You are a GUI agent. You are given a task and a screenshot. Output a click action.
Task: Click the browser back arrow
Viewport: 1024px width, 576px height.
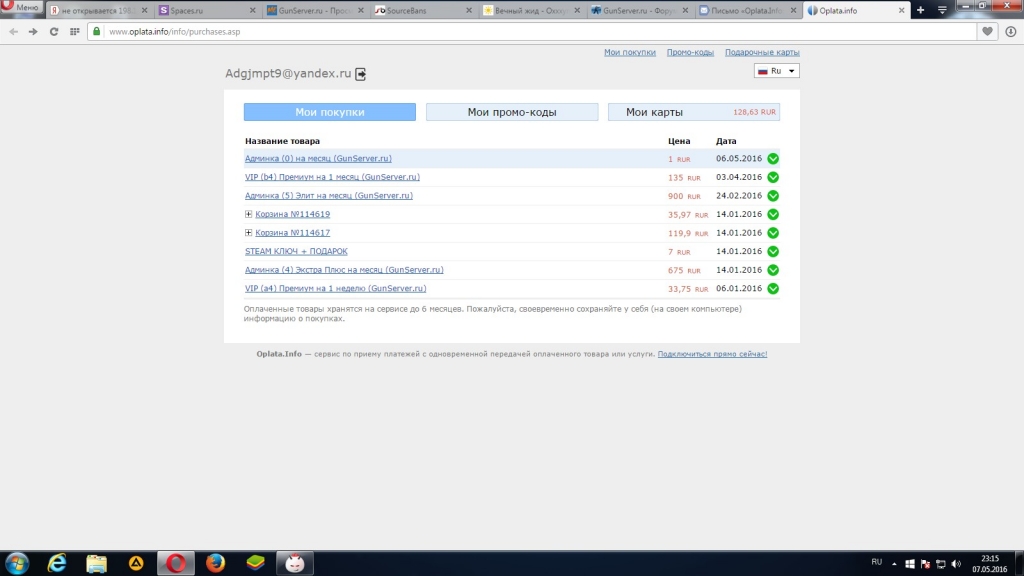coord(14,31)
